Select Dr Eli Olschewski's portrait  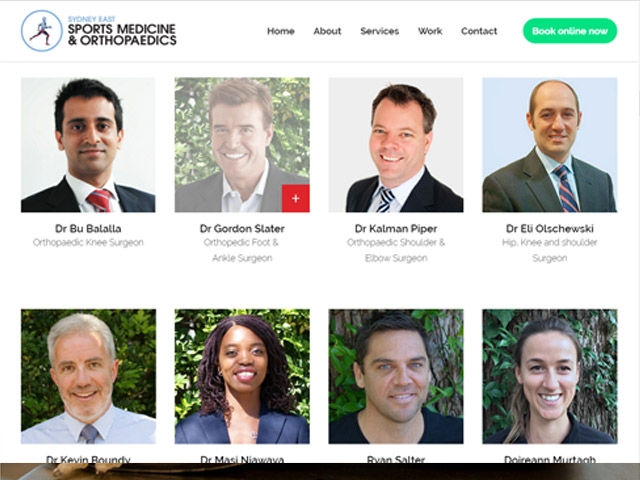550,145
